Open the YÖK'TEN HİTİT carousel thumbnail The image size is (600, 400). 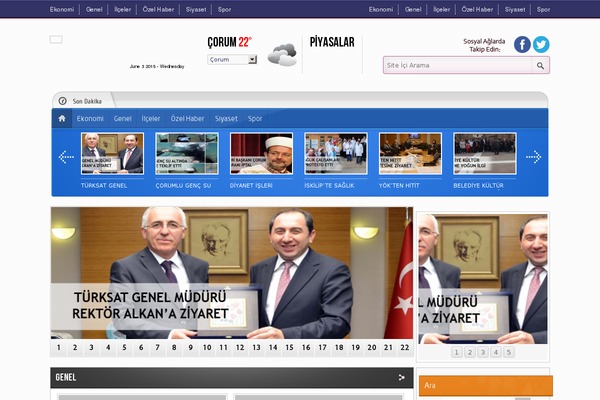(410, 153)
